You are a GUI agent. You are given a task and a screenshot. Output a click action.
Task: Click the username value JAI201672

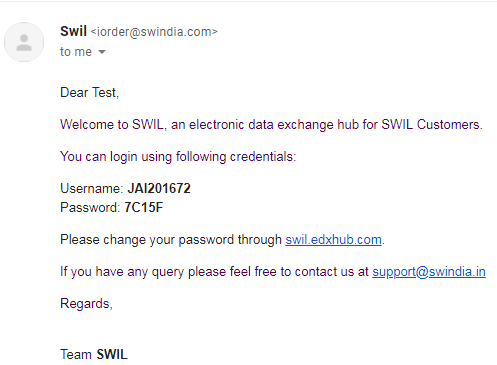point(159,188)
